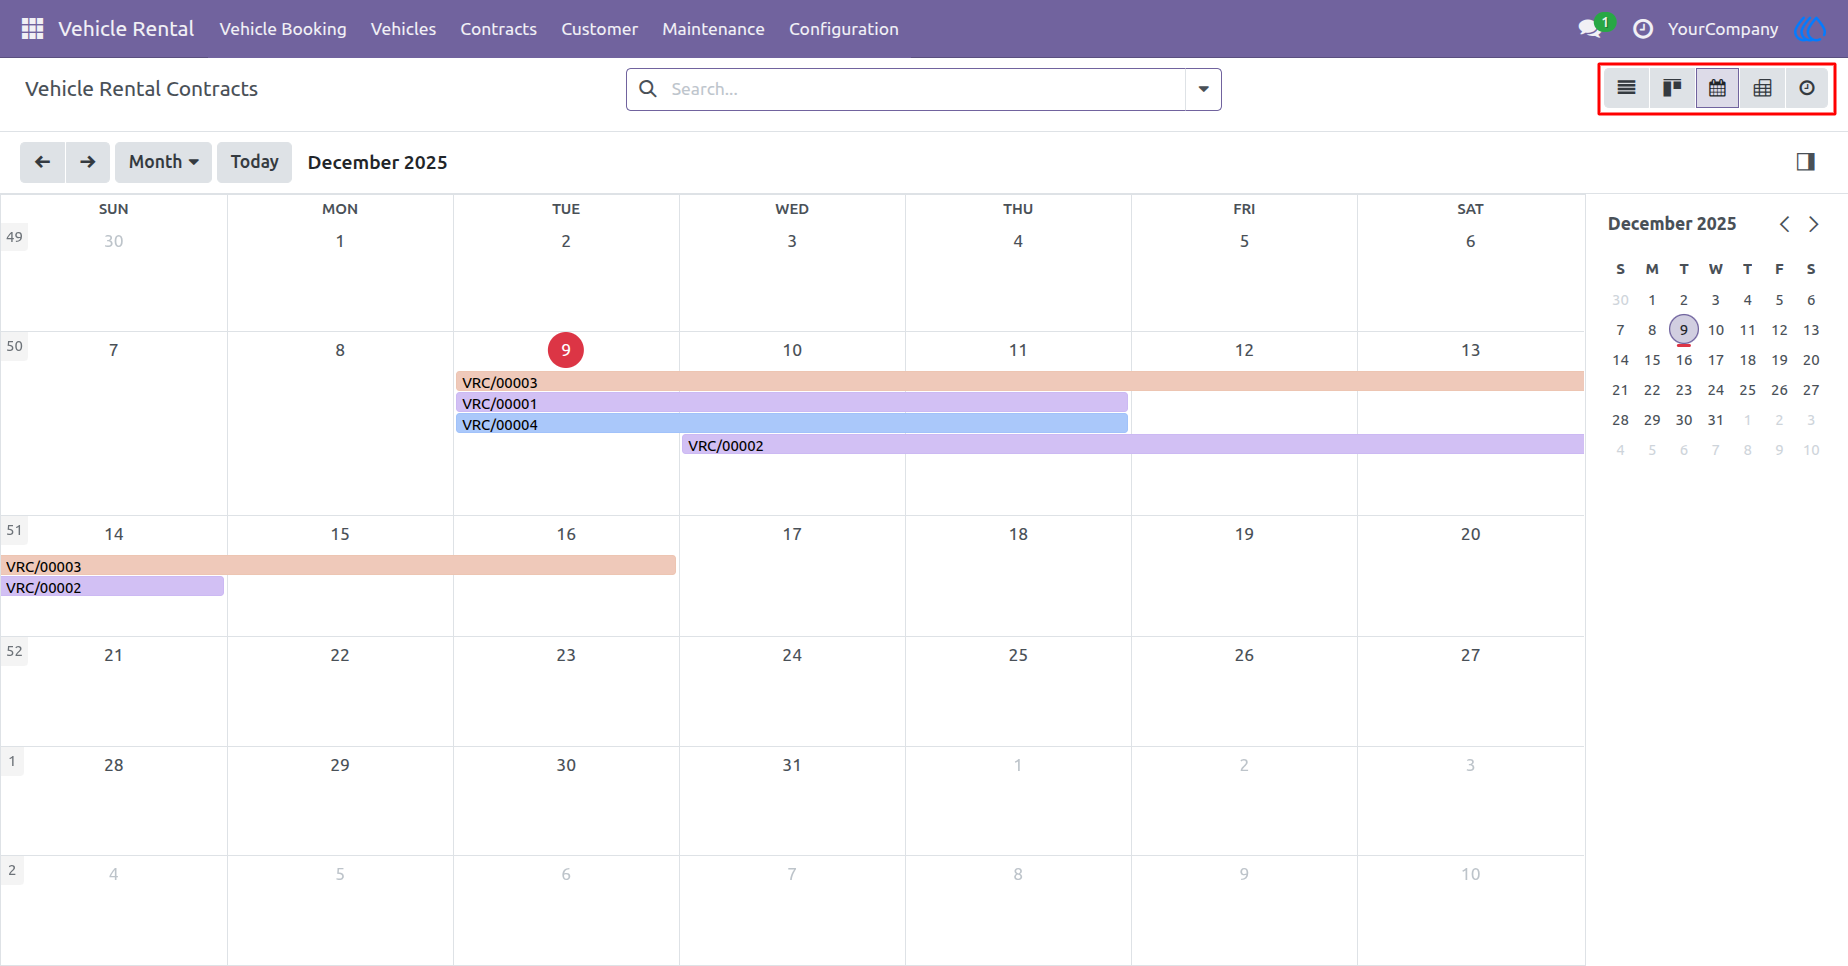Switch to pivot table view
Image resolution: width=1848 pixels, height=966 pixels.
click(1762, 88)
